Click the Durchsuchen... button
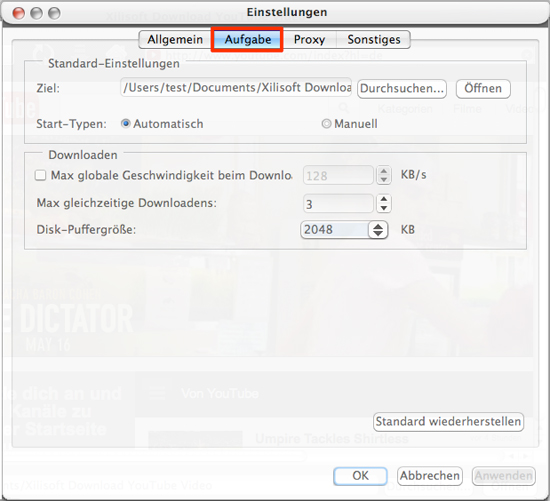 point(402,88)
